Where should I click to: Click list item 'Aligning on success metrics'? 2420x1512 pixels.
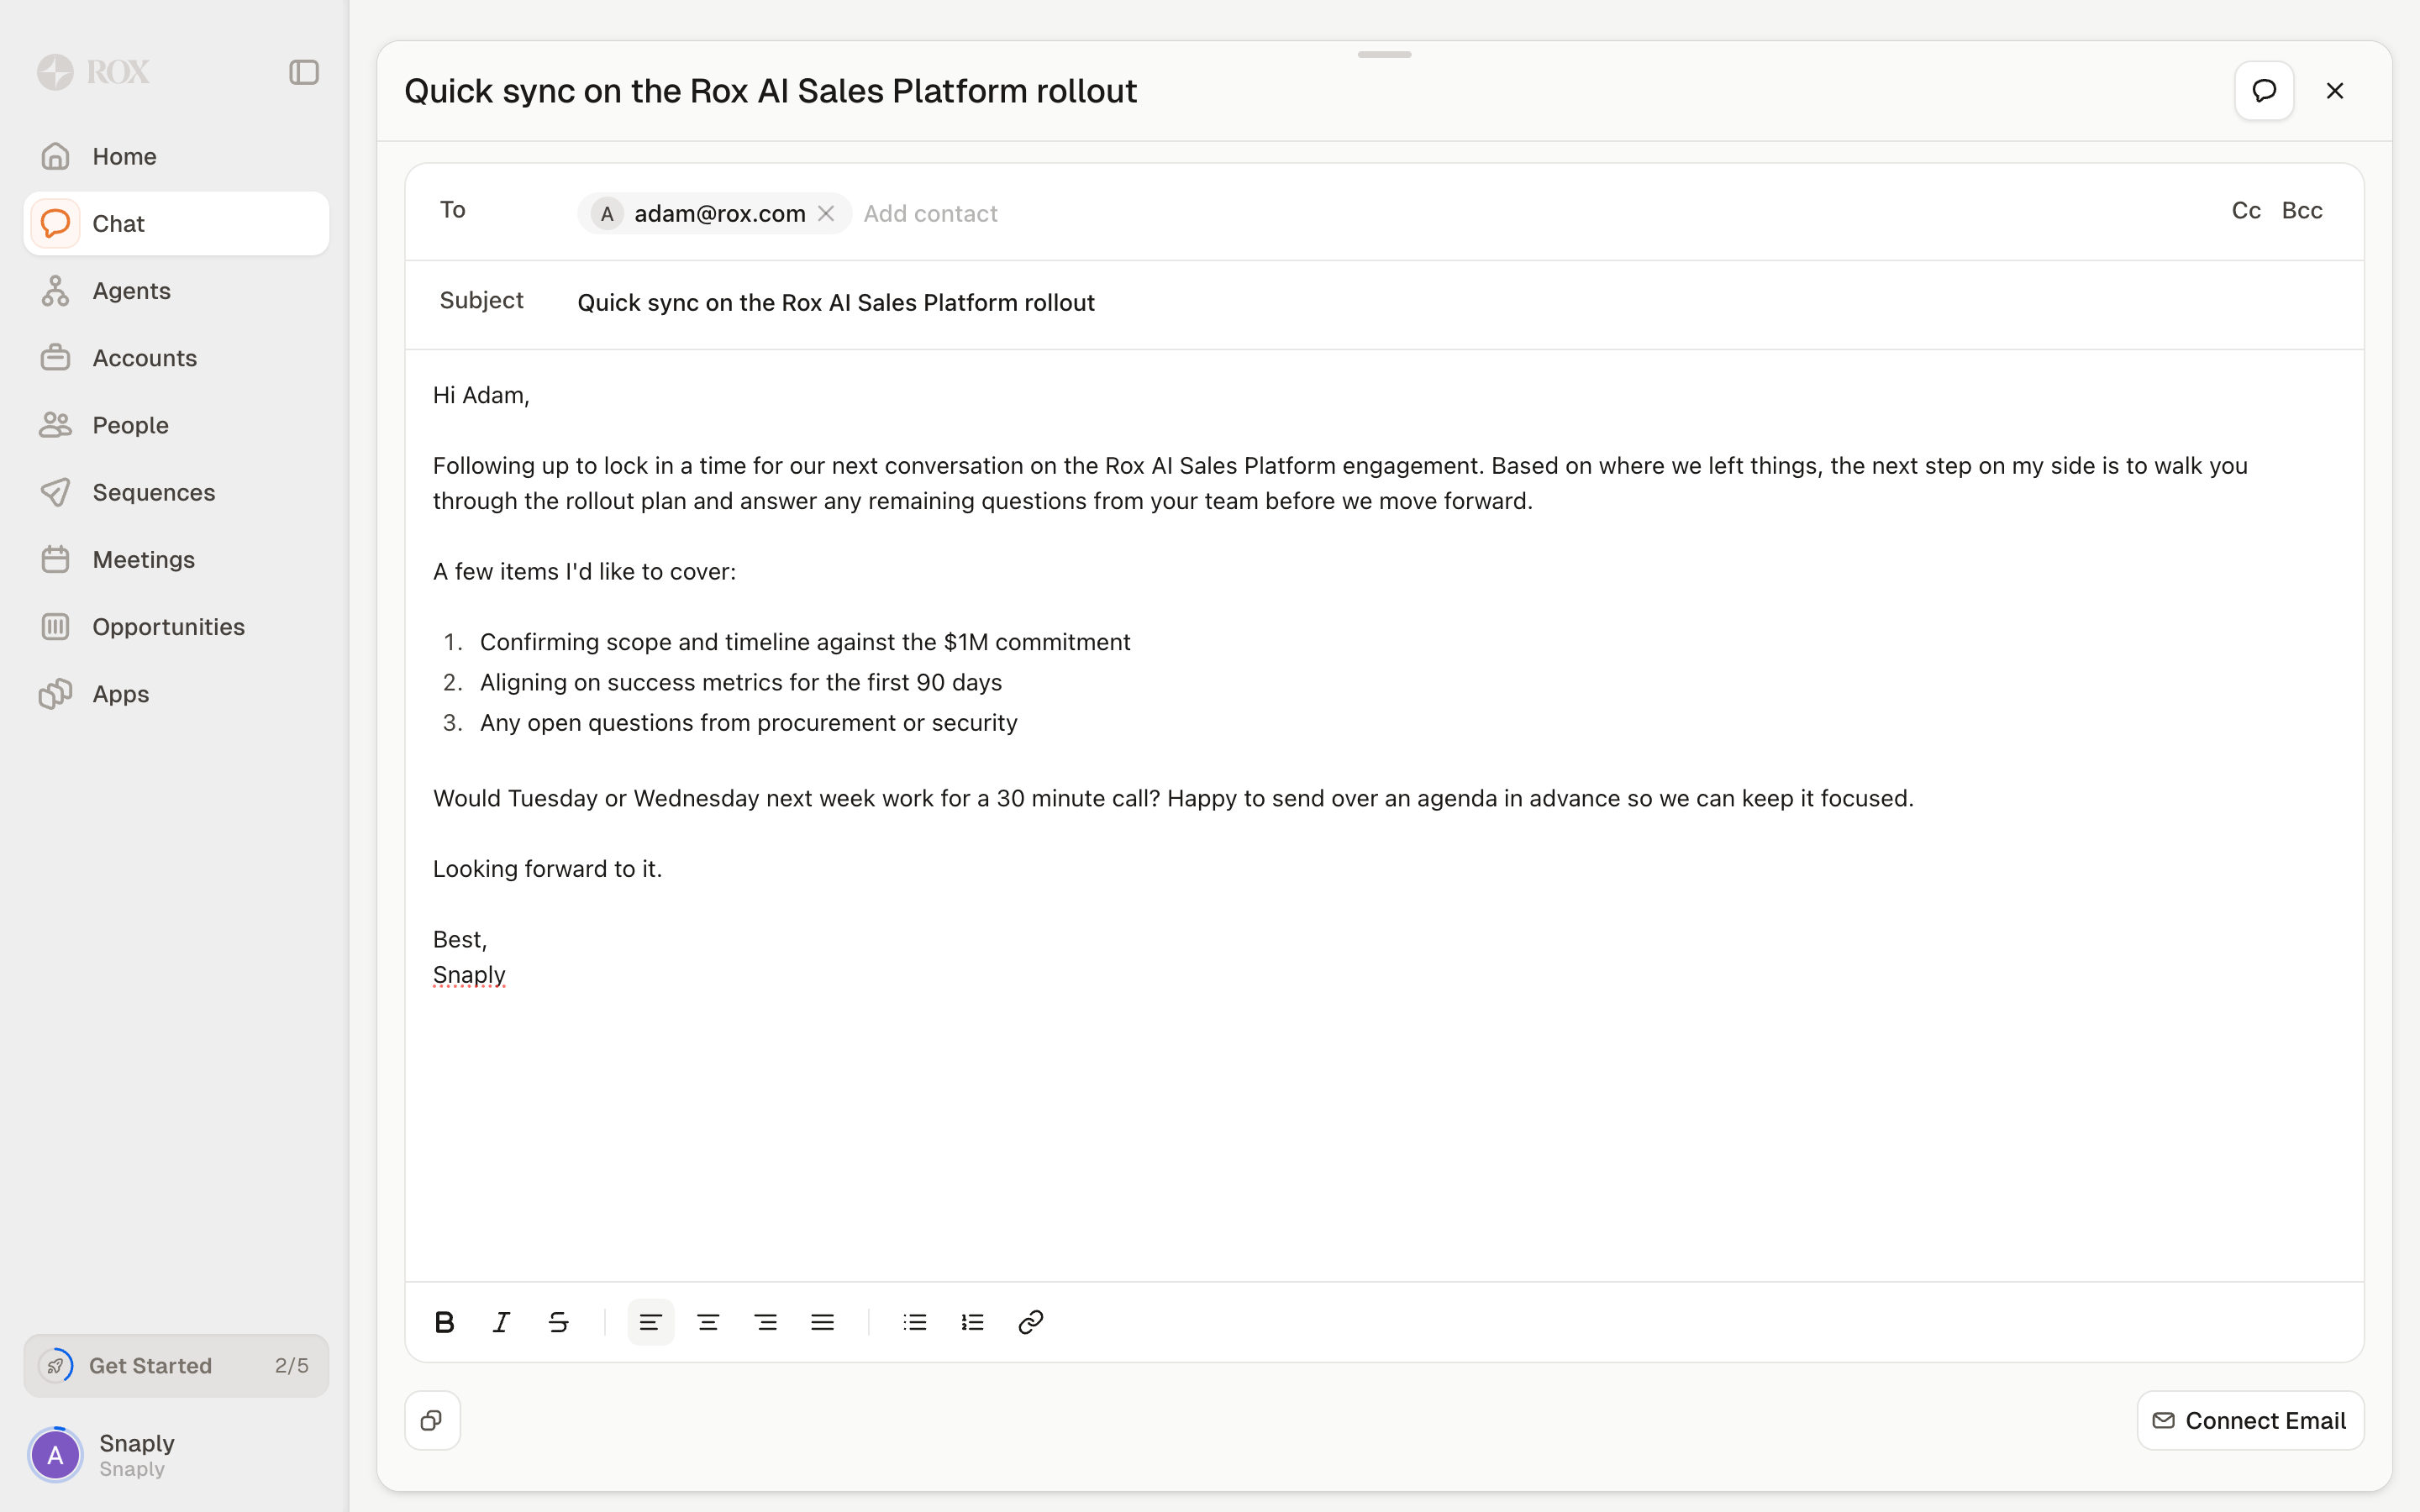click(741, 682)
